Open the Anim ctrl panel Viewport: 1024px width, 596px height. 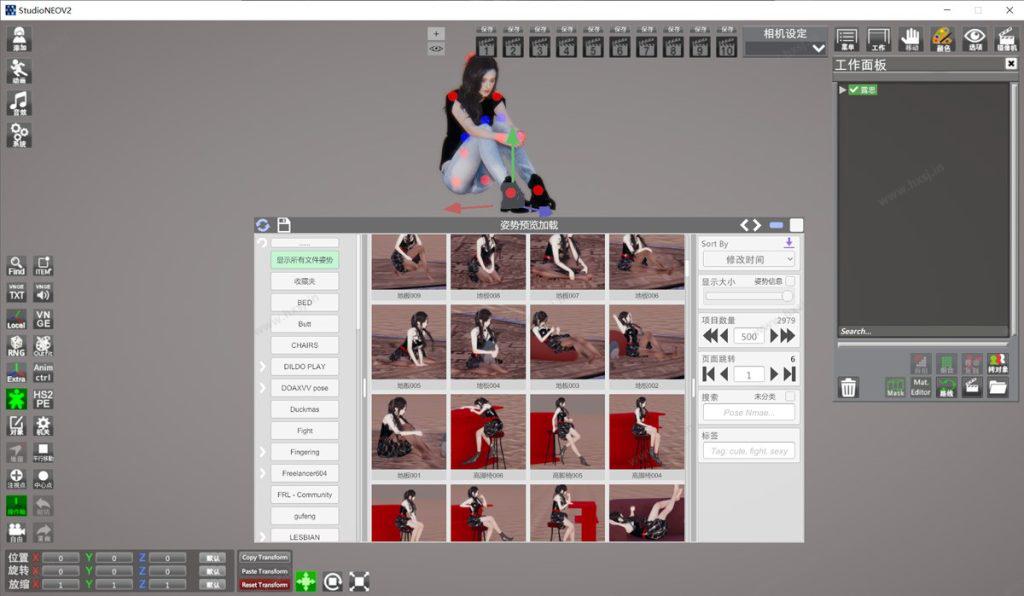pos(43,373)
